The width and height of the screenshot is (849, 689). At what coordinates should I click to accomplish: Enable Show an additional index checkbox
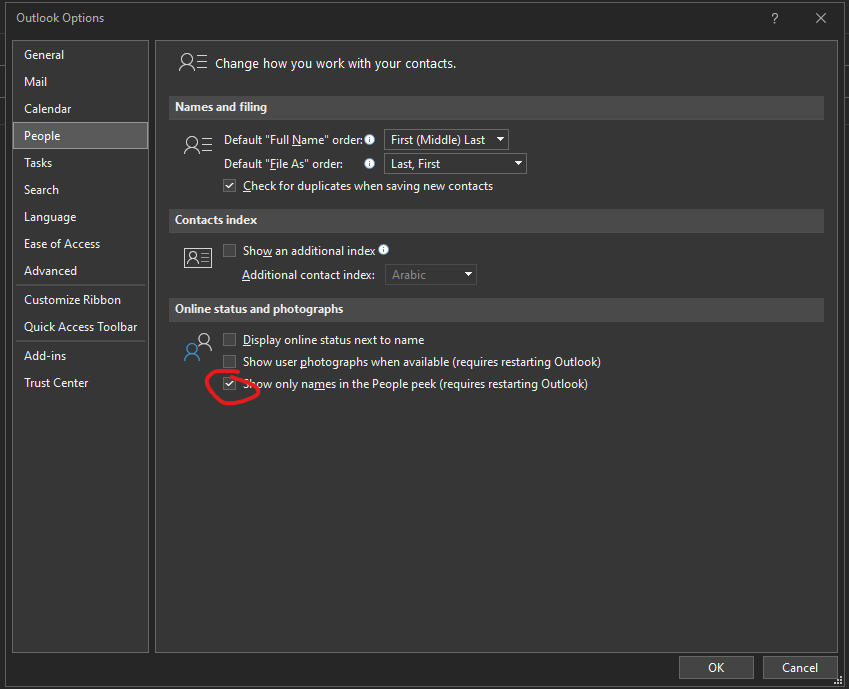(x=230, y=250)
